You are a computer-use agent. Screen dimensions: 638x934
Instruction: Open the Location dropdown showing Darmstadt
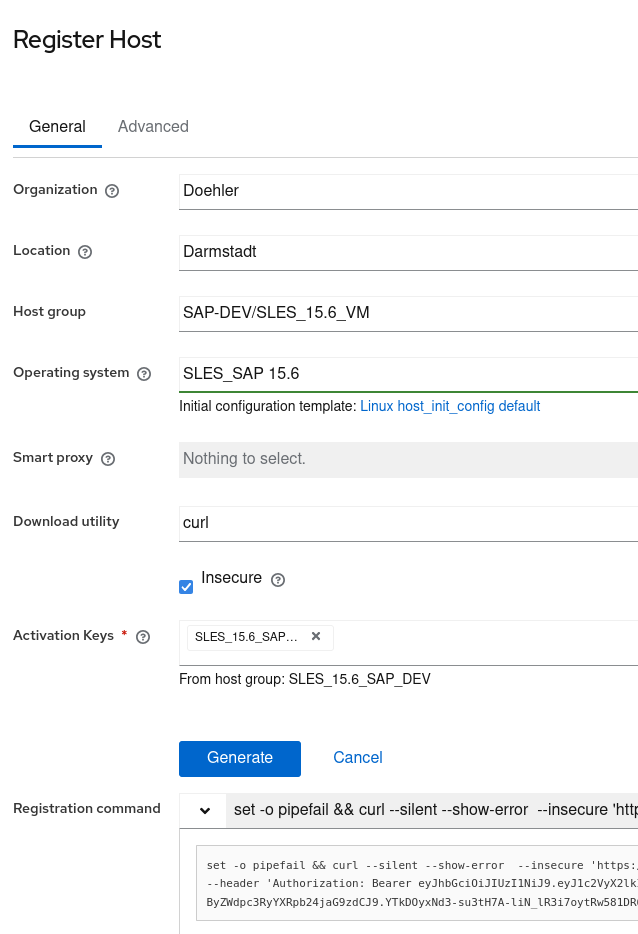pos(408,252)
